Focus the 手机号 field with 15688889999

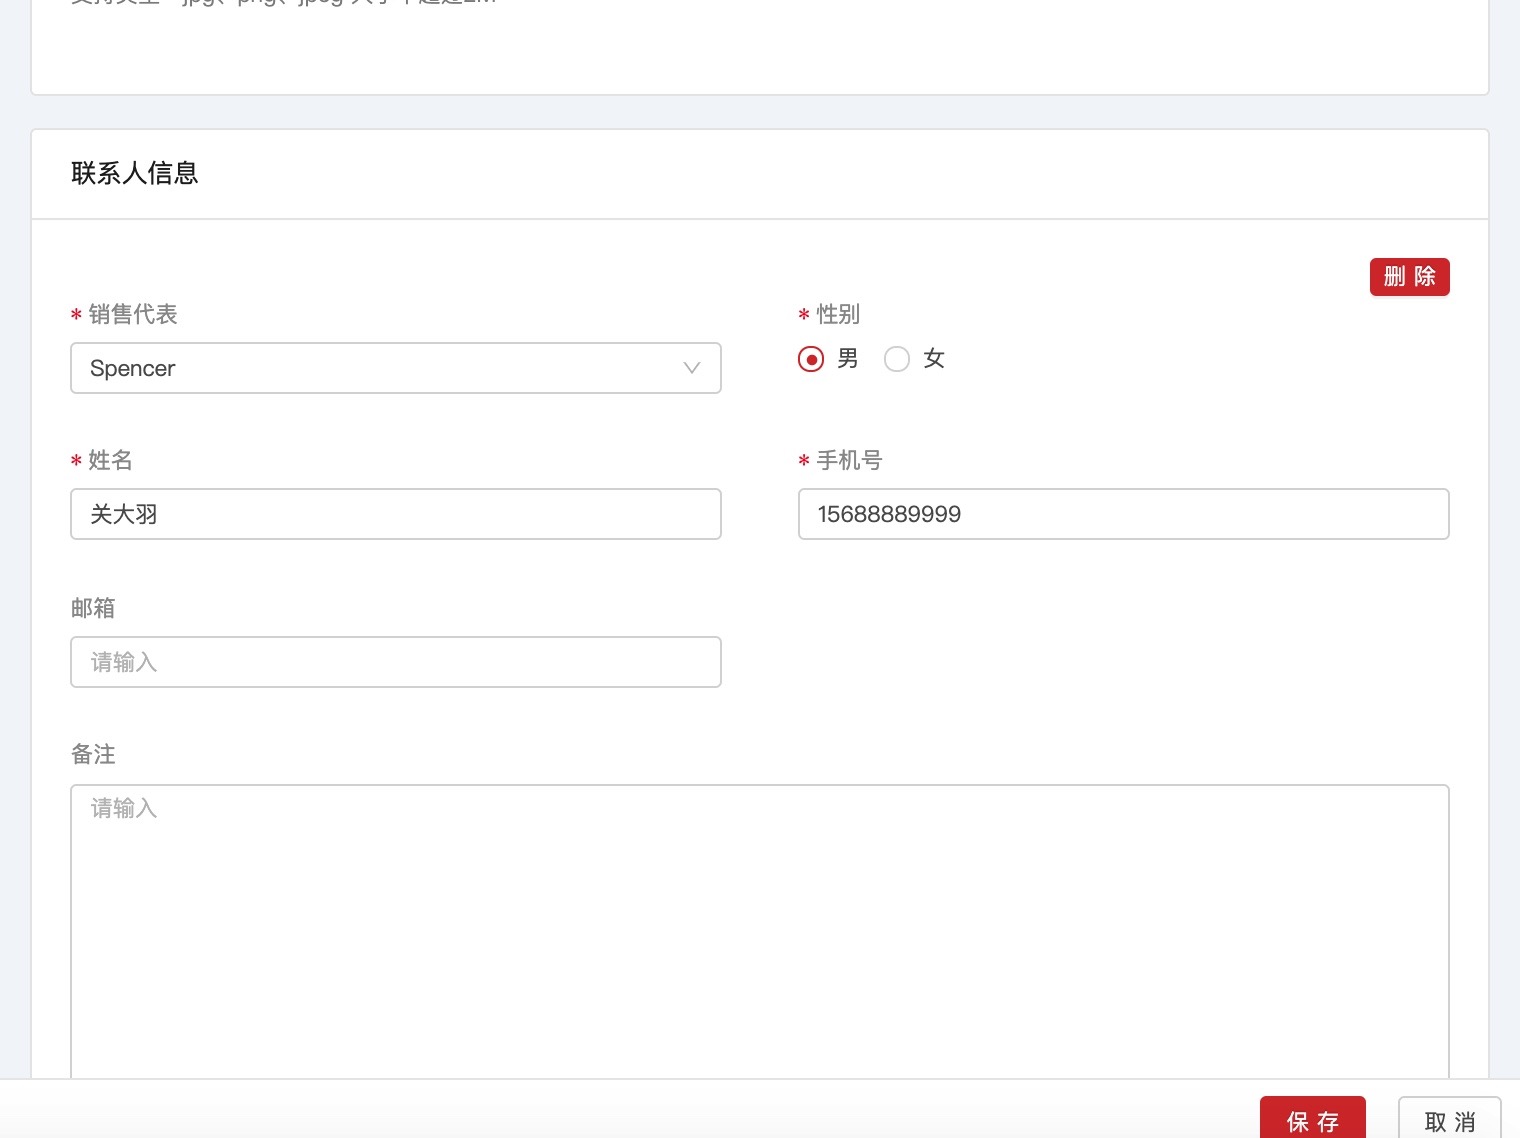point(1123,514)
